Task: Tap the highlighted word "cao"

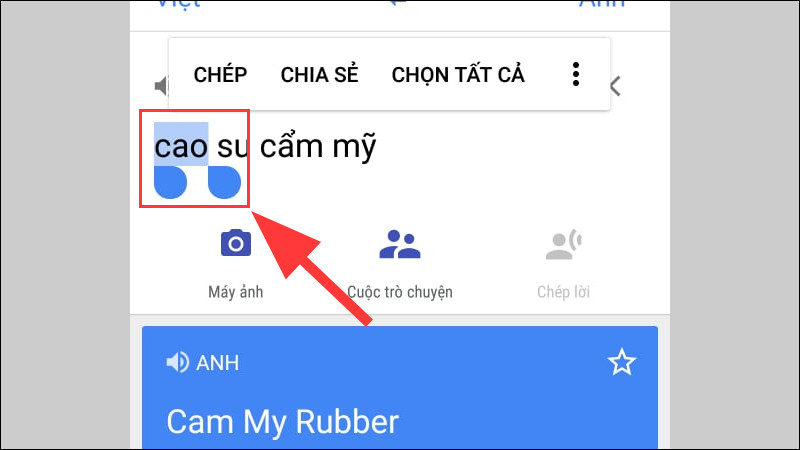Action: tap(181, 146)
